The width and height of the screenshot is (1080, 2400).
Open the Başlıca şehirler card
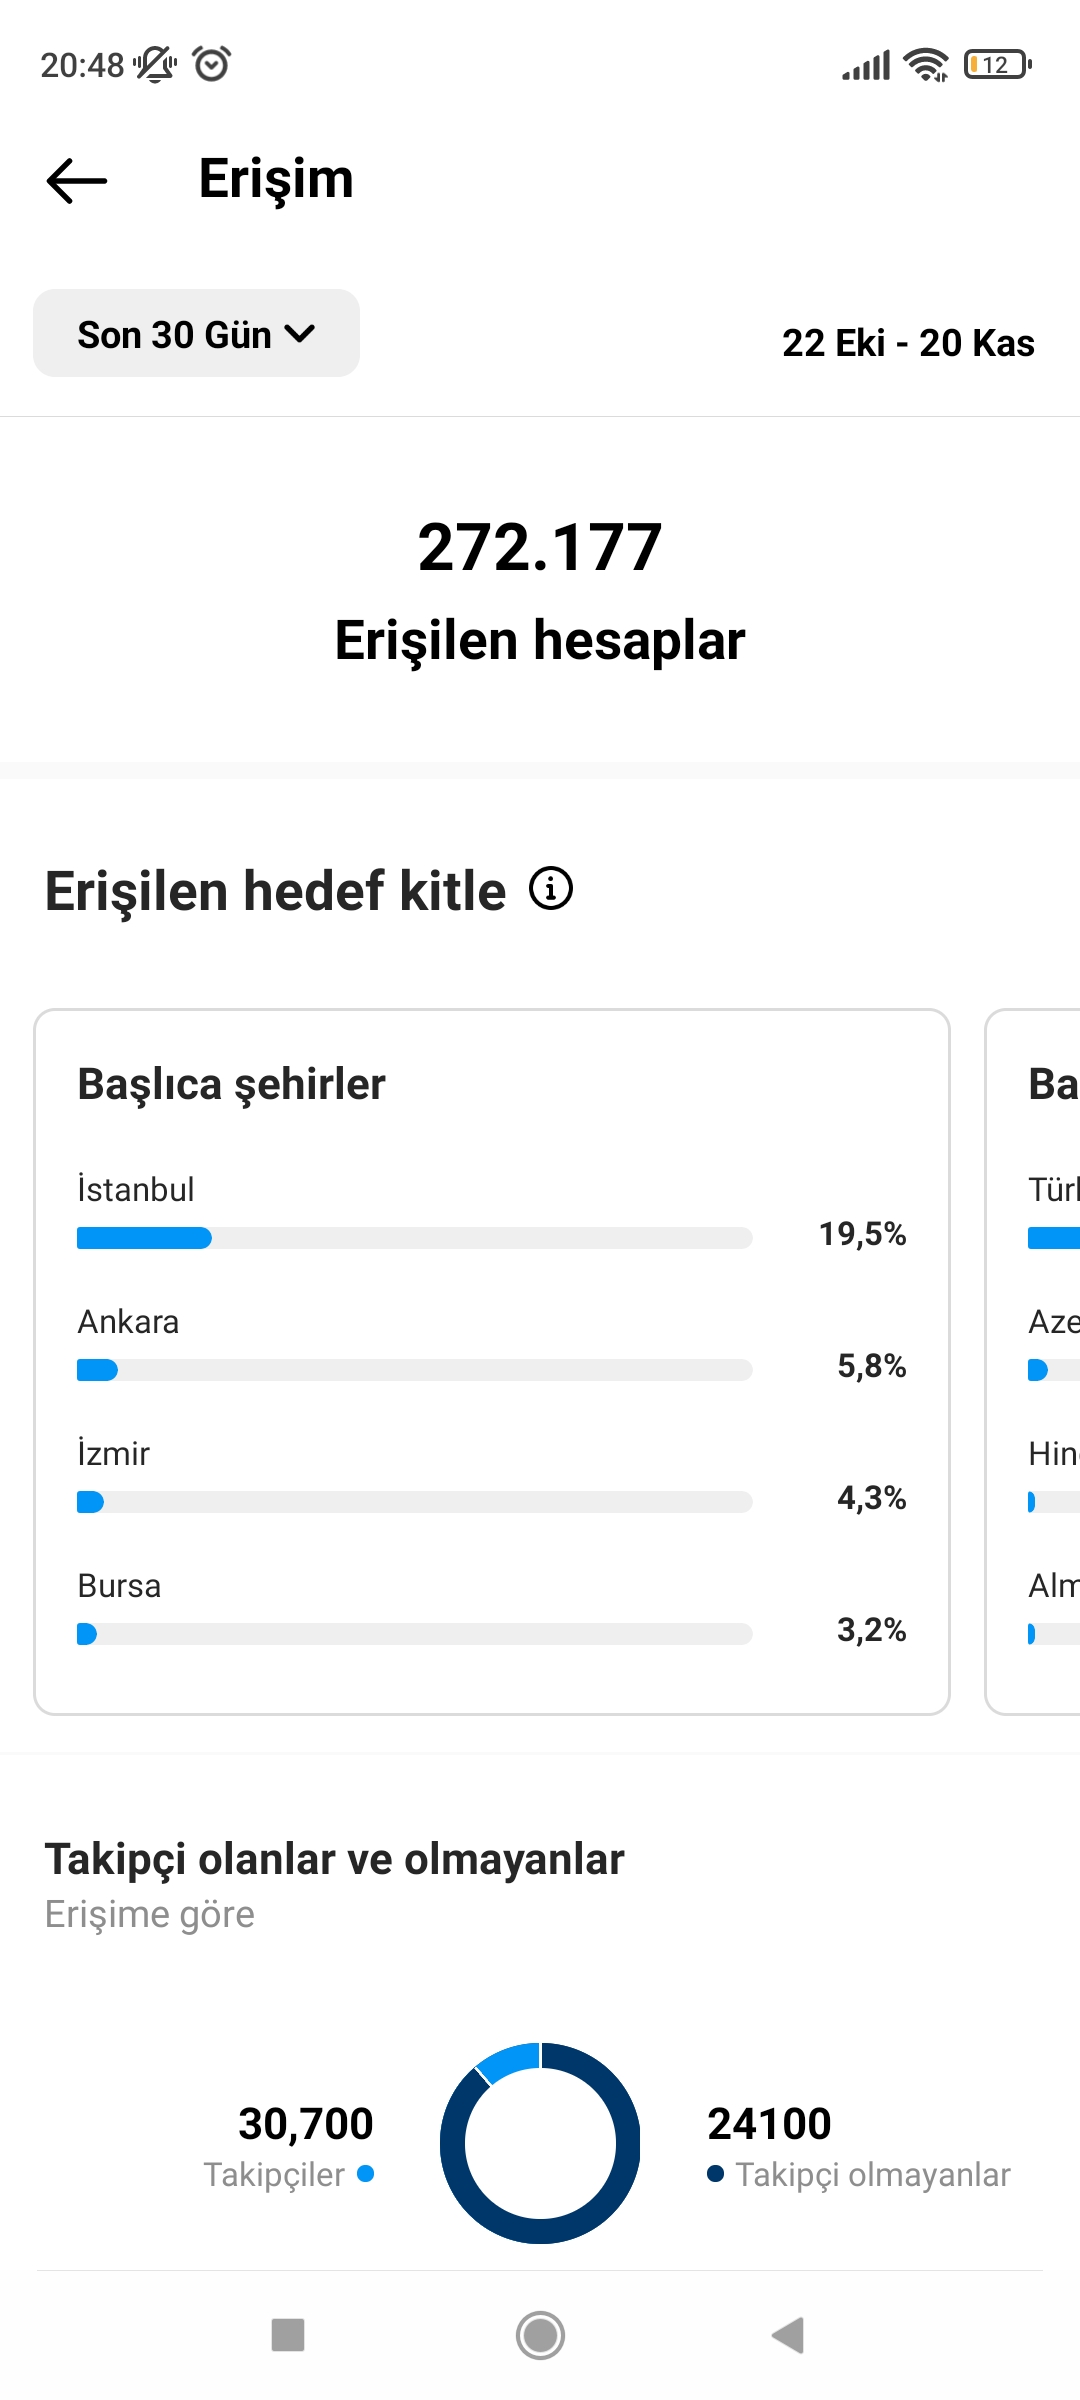pos(492,1362)
